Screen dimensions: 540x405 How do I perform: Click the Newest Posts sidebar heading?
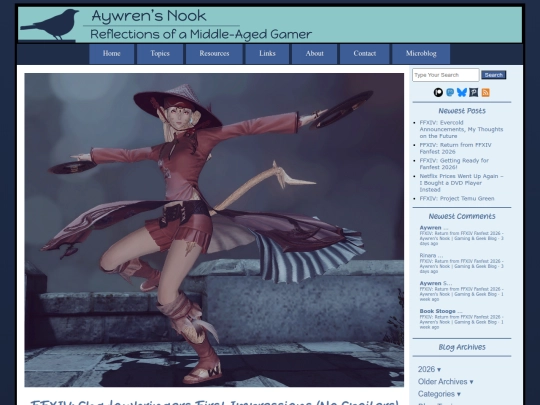[x=462, y=111]
